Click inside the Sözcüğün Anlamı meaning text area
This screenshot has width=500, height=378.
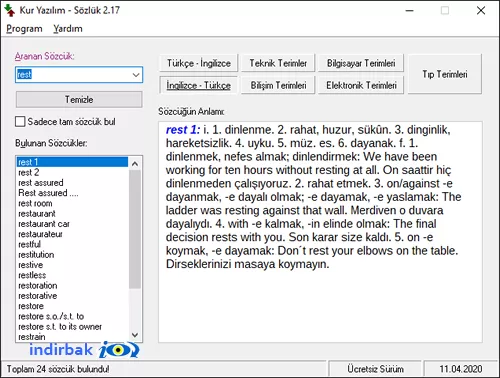point(320,232)
